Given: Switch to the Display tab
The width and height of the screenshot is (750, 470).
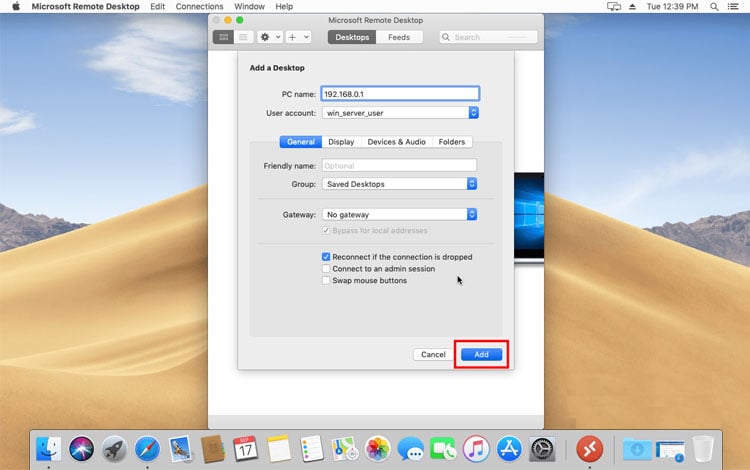Looking at the screenshot, I should coord(341,142).
